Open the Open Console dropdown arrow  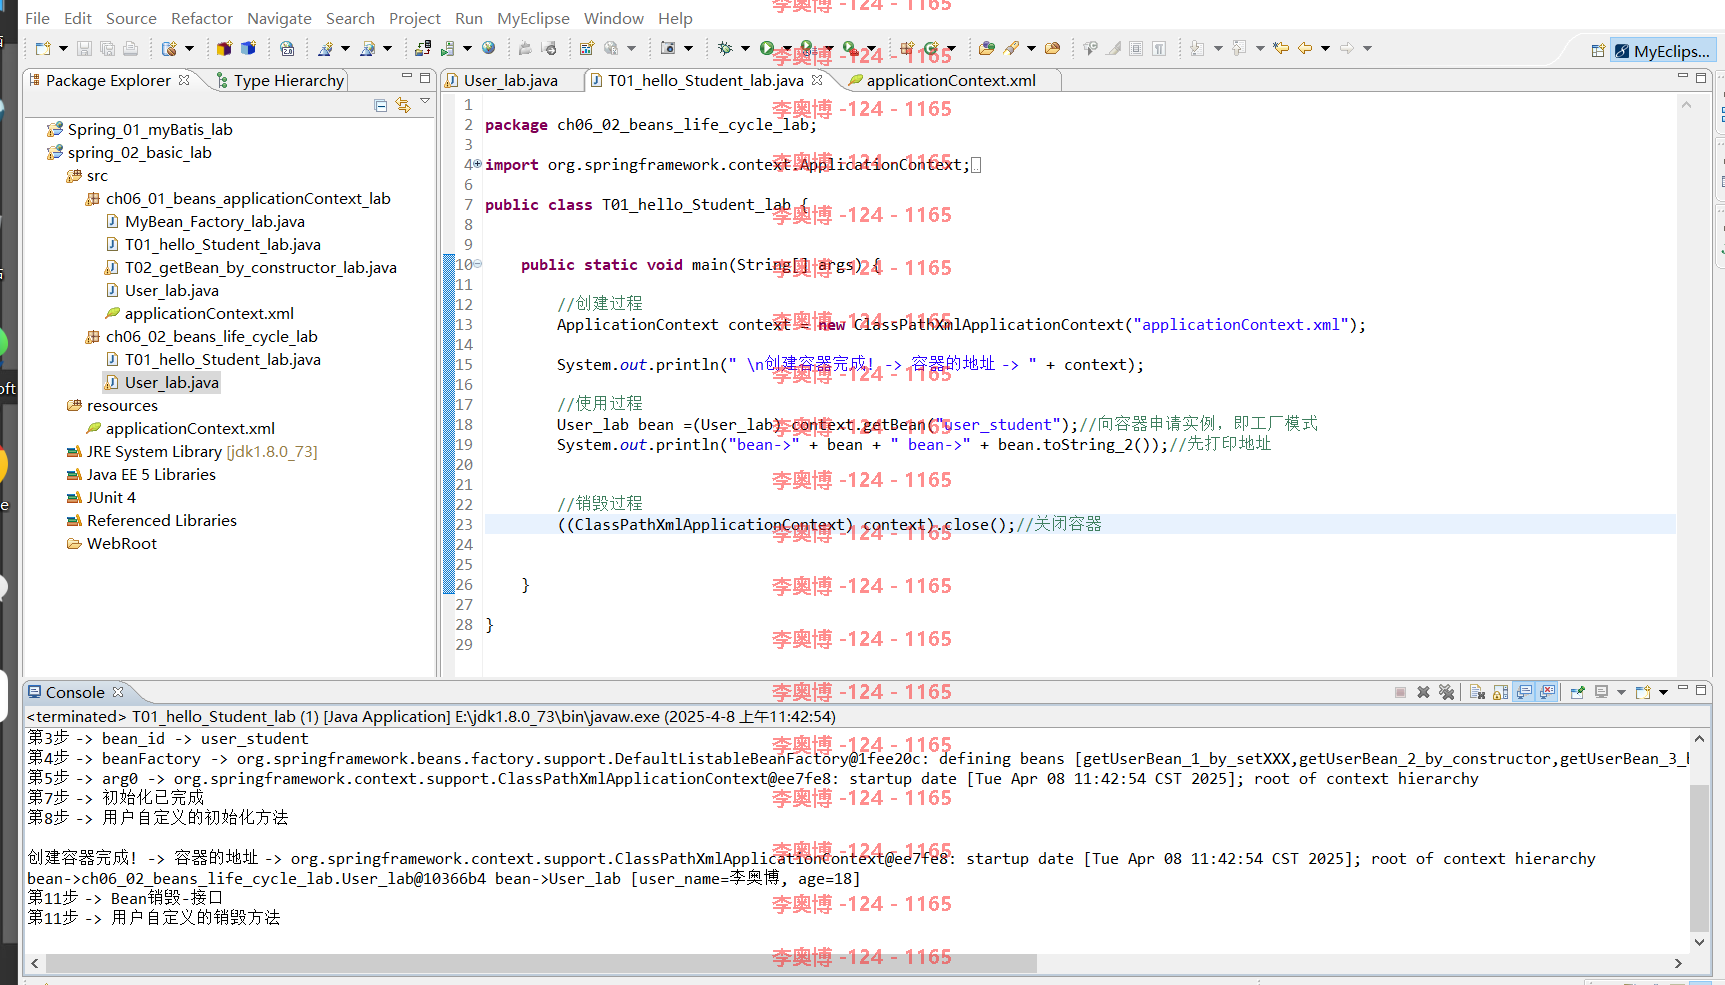pos(1663,692)
